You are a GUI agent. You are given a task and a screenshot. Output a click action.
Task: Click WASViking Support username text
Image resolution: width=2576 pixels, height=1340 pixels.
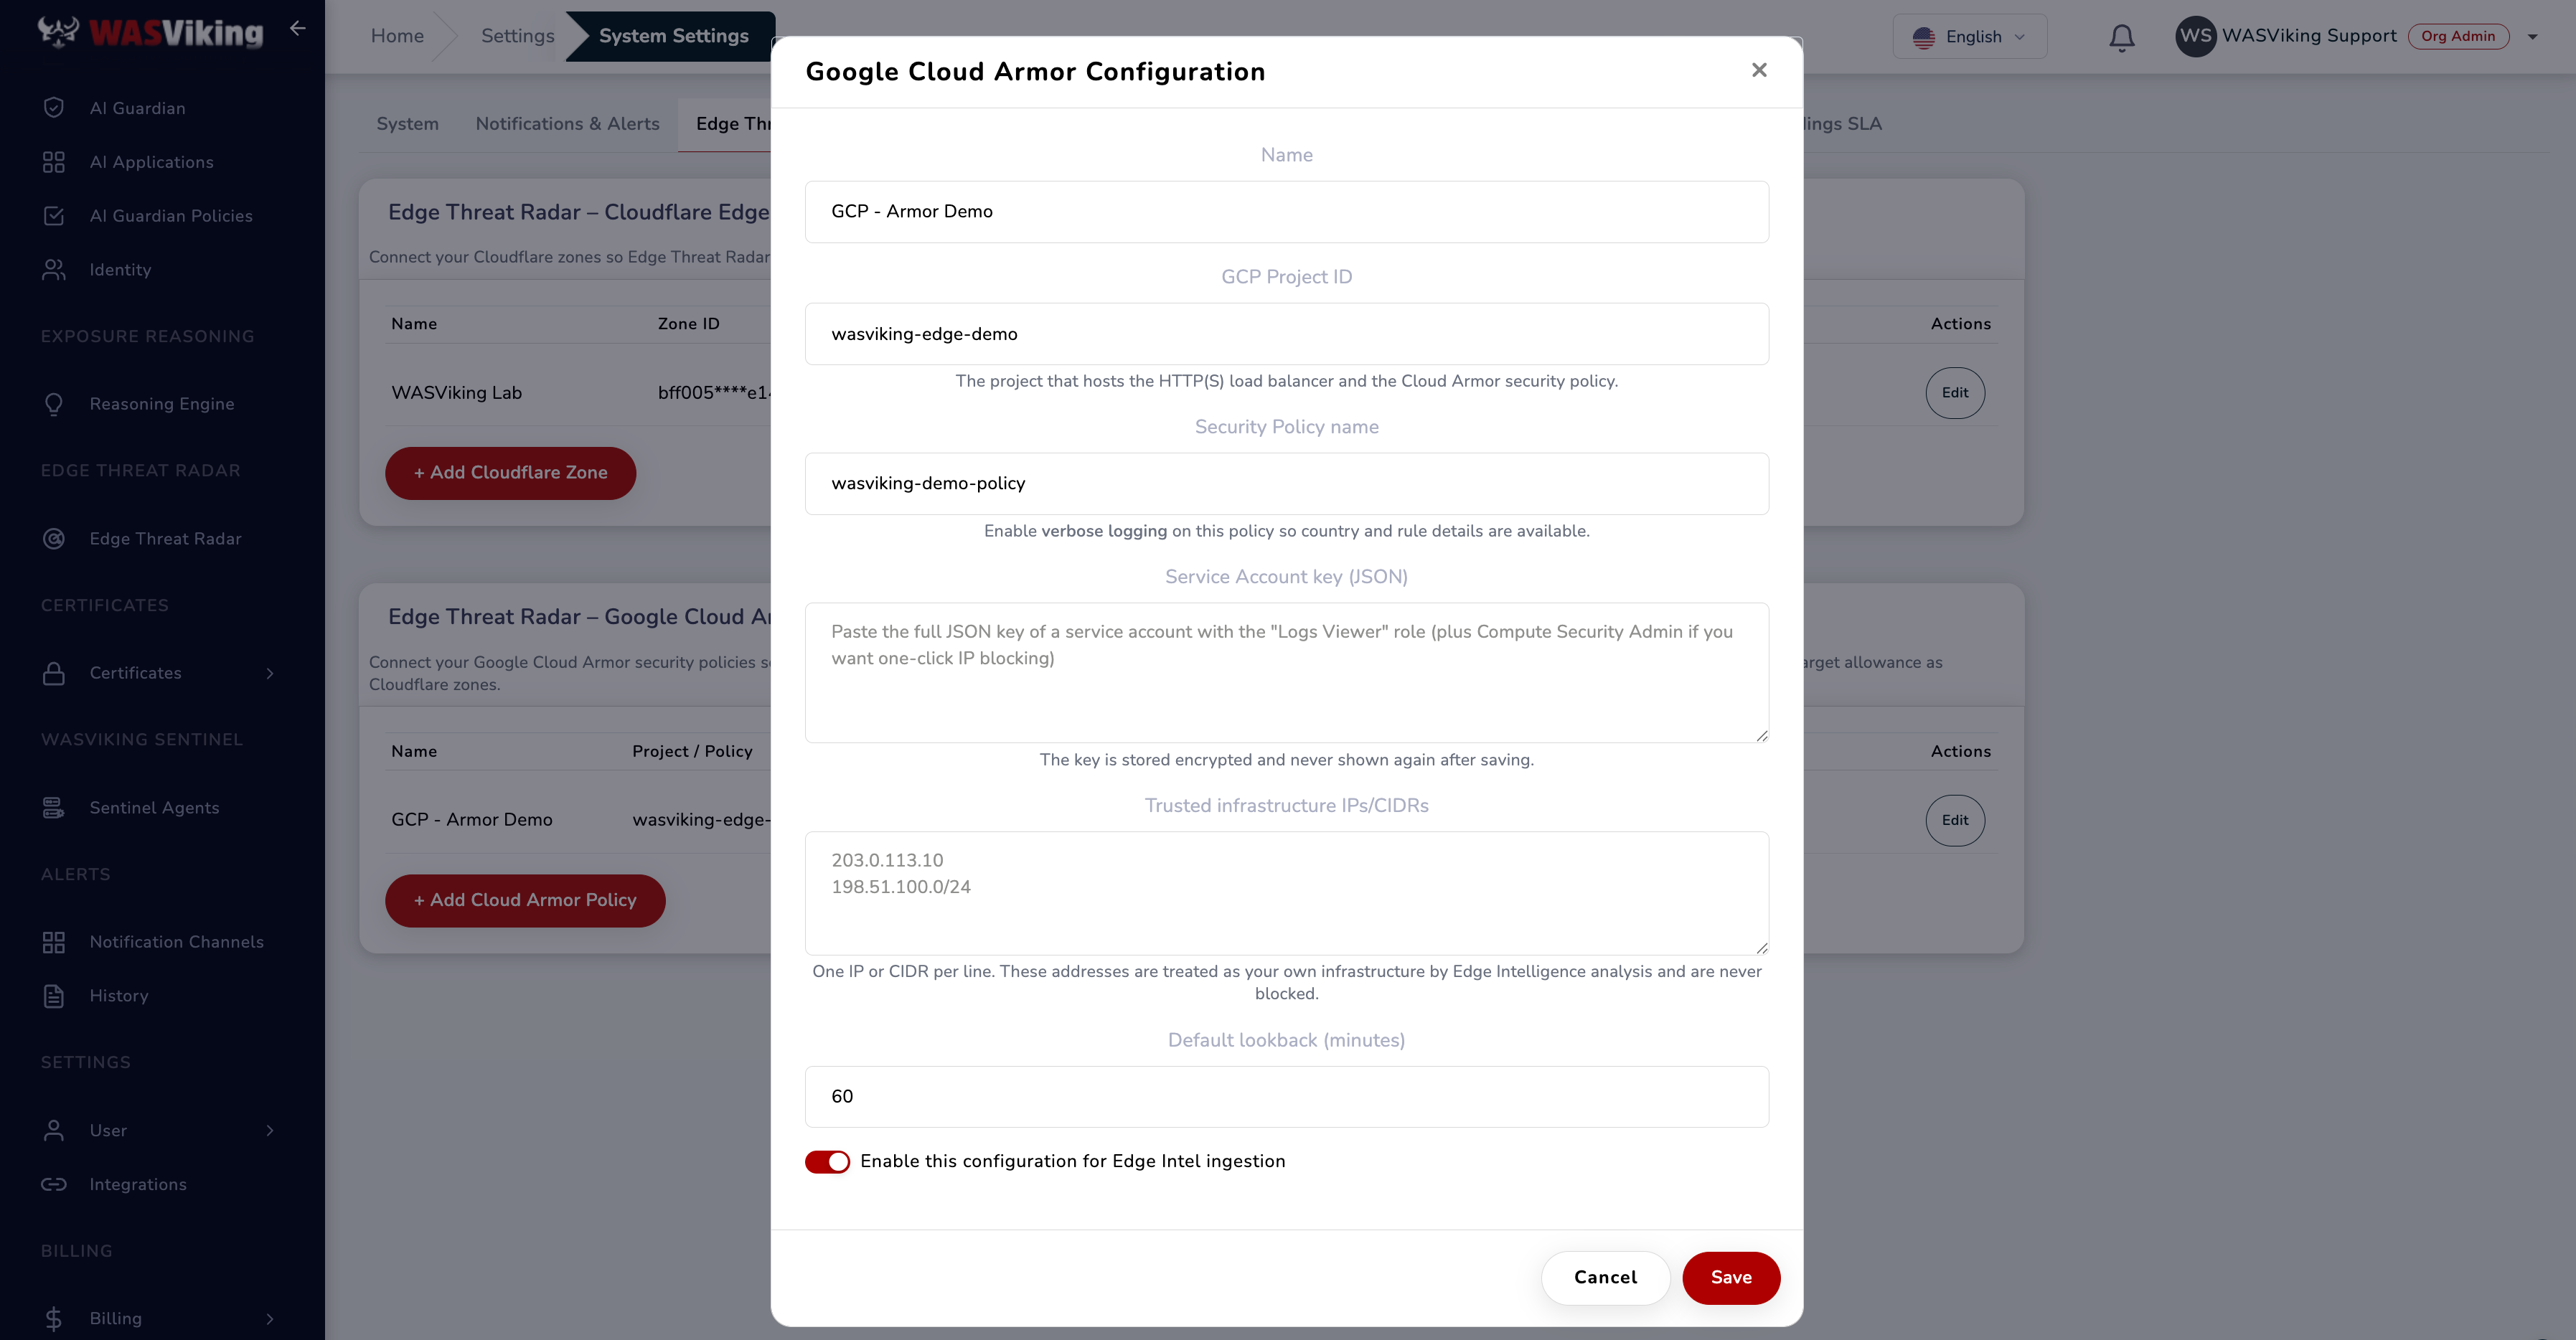pos(2308,36)
